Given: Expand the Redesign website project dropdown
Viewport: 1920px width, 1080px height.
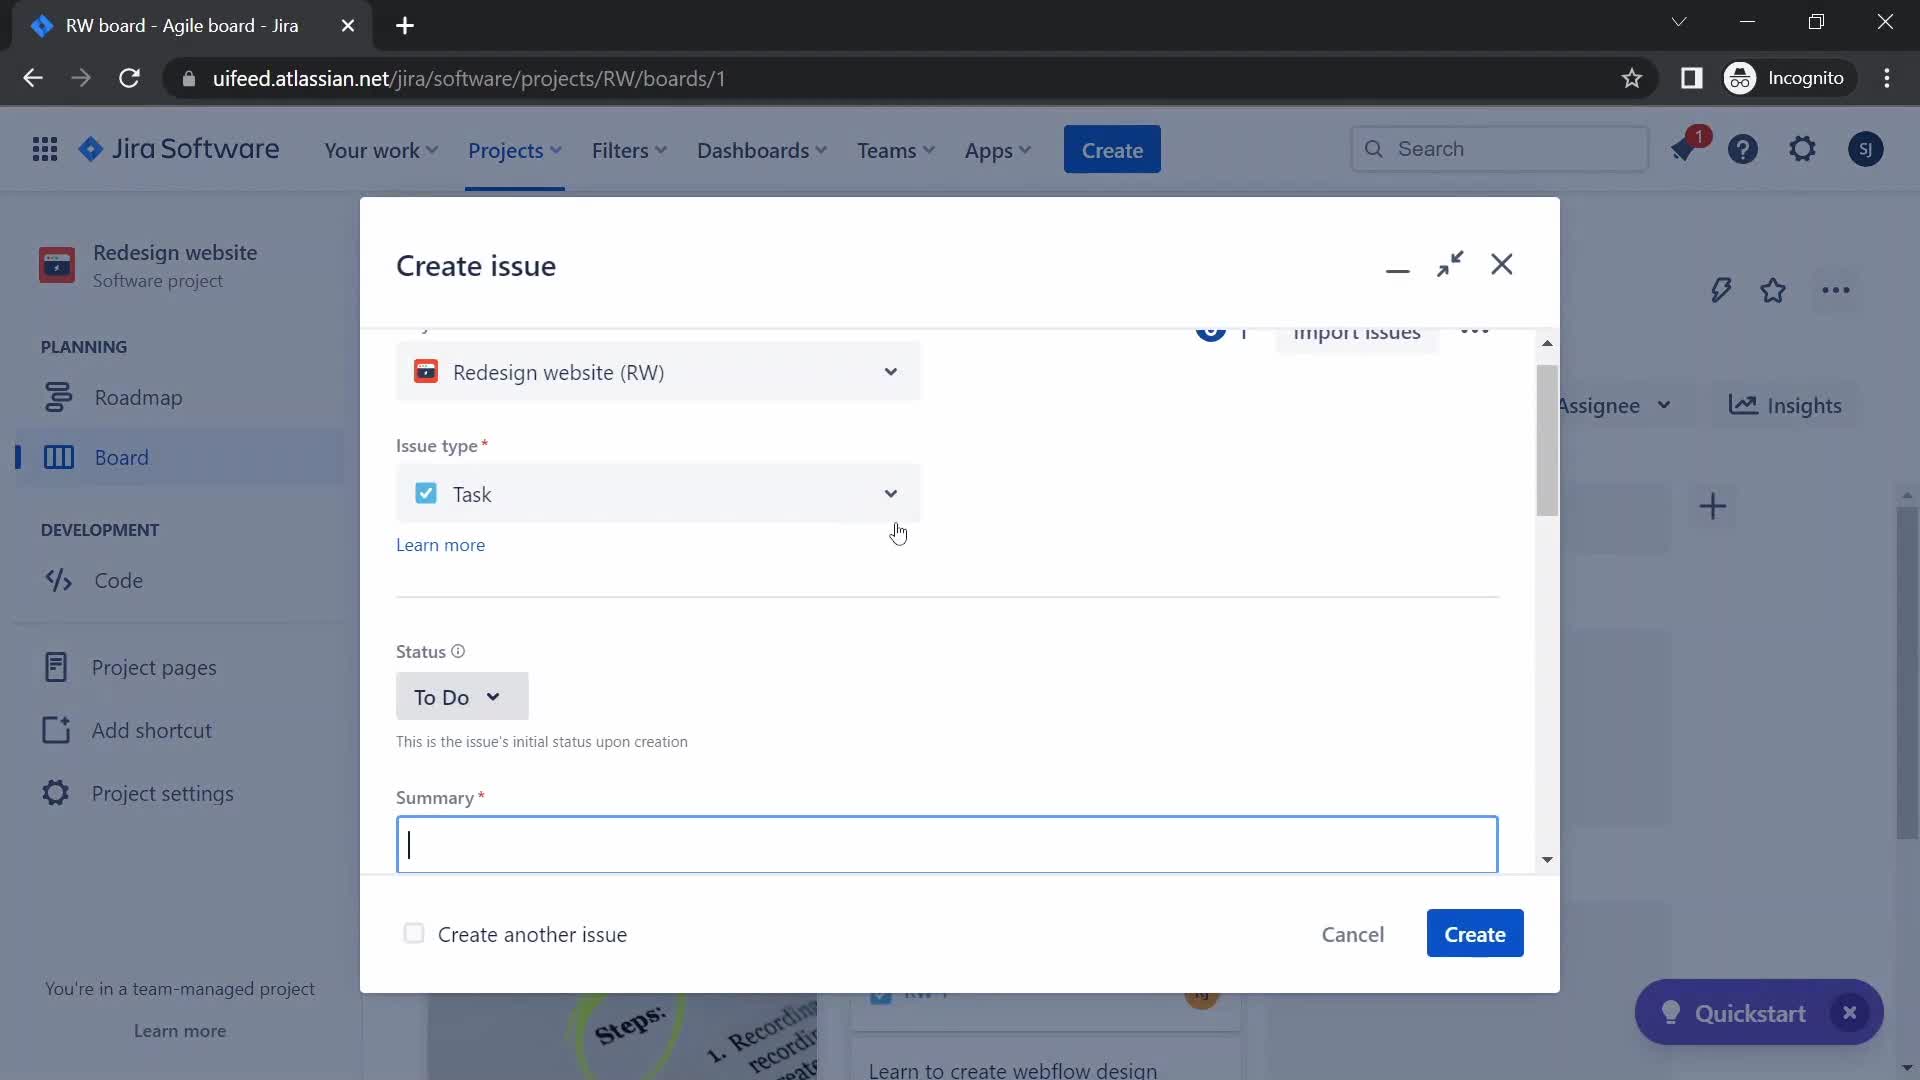Looking at the screenshot, I should coord(890,371).
